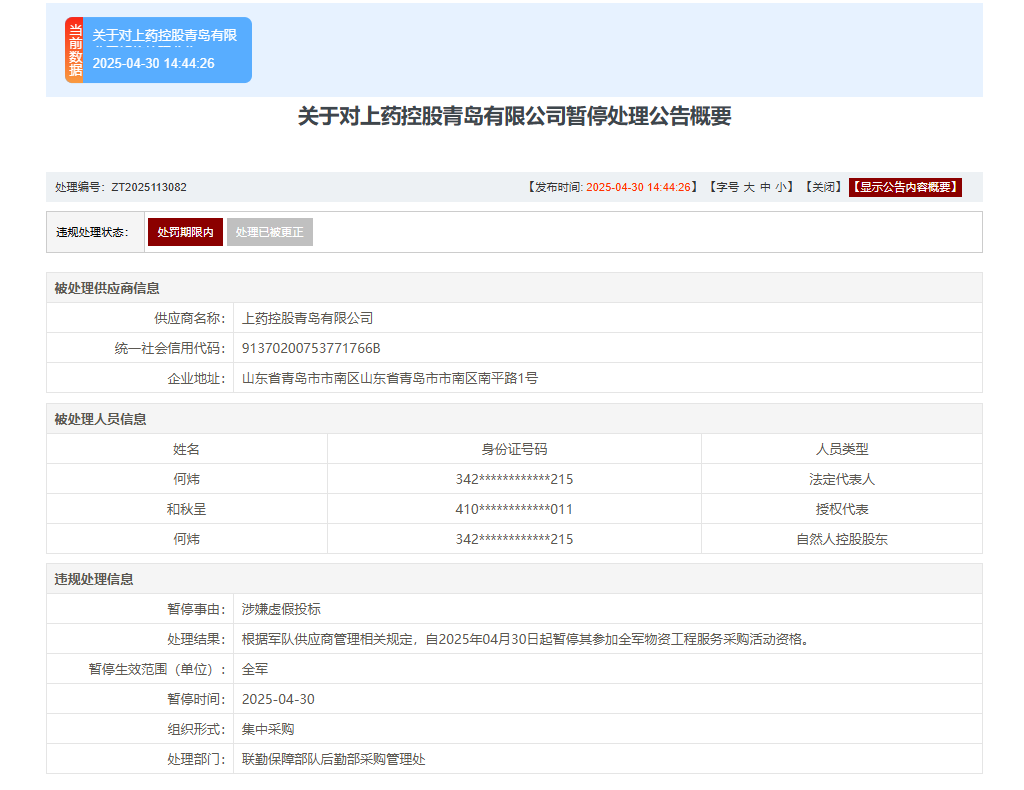Click 何炜 in the 法定代表人 row
This screenshot has height=790, width=1024.
click(186, 479)
